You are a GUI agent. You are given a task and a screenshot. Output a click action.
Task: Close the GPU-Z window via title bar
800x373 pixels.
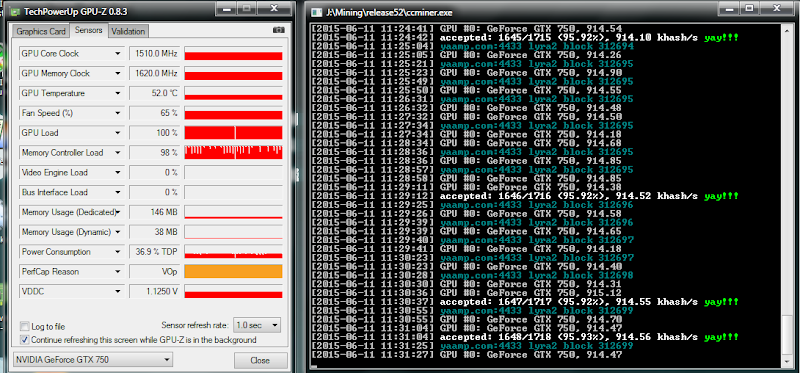274,8
